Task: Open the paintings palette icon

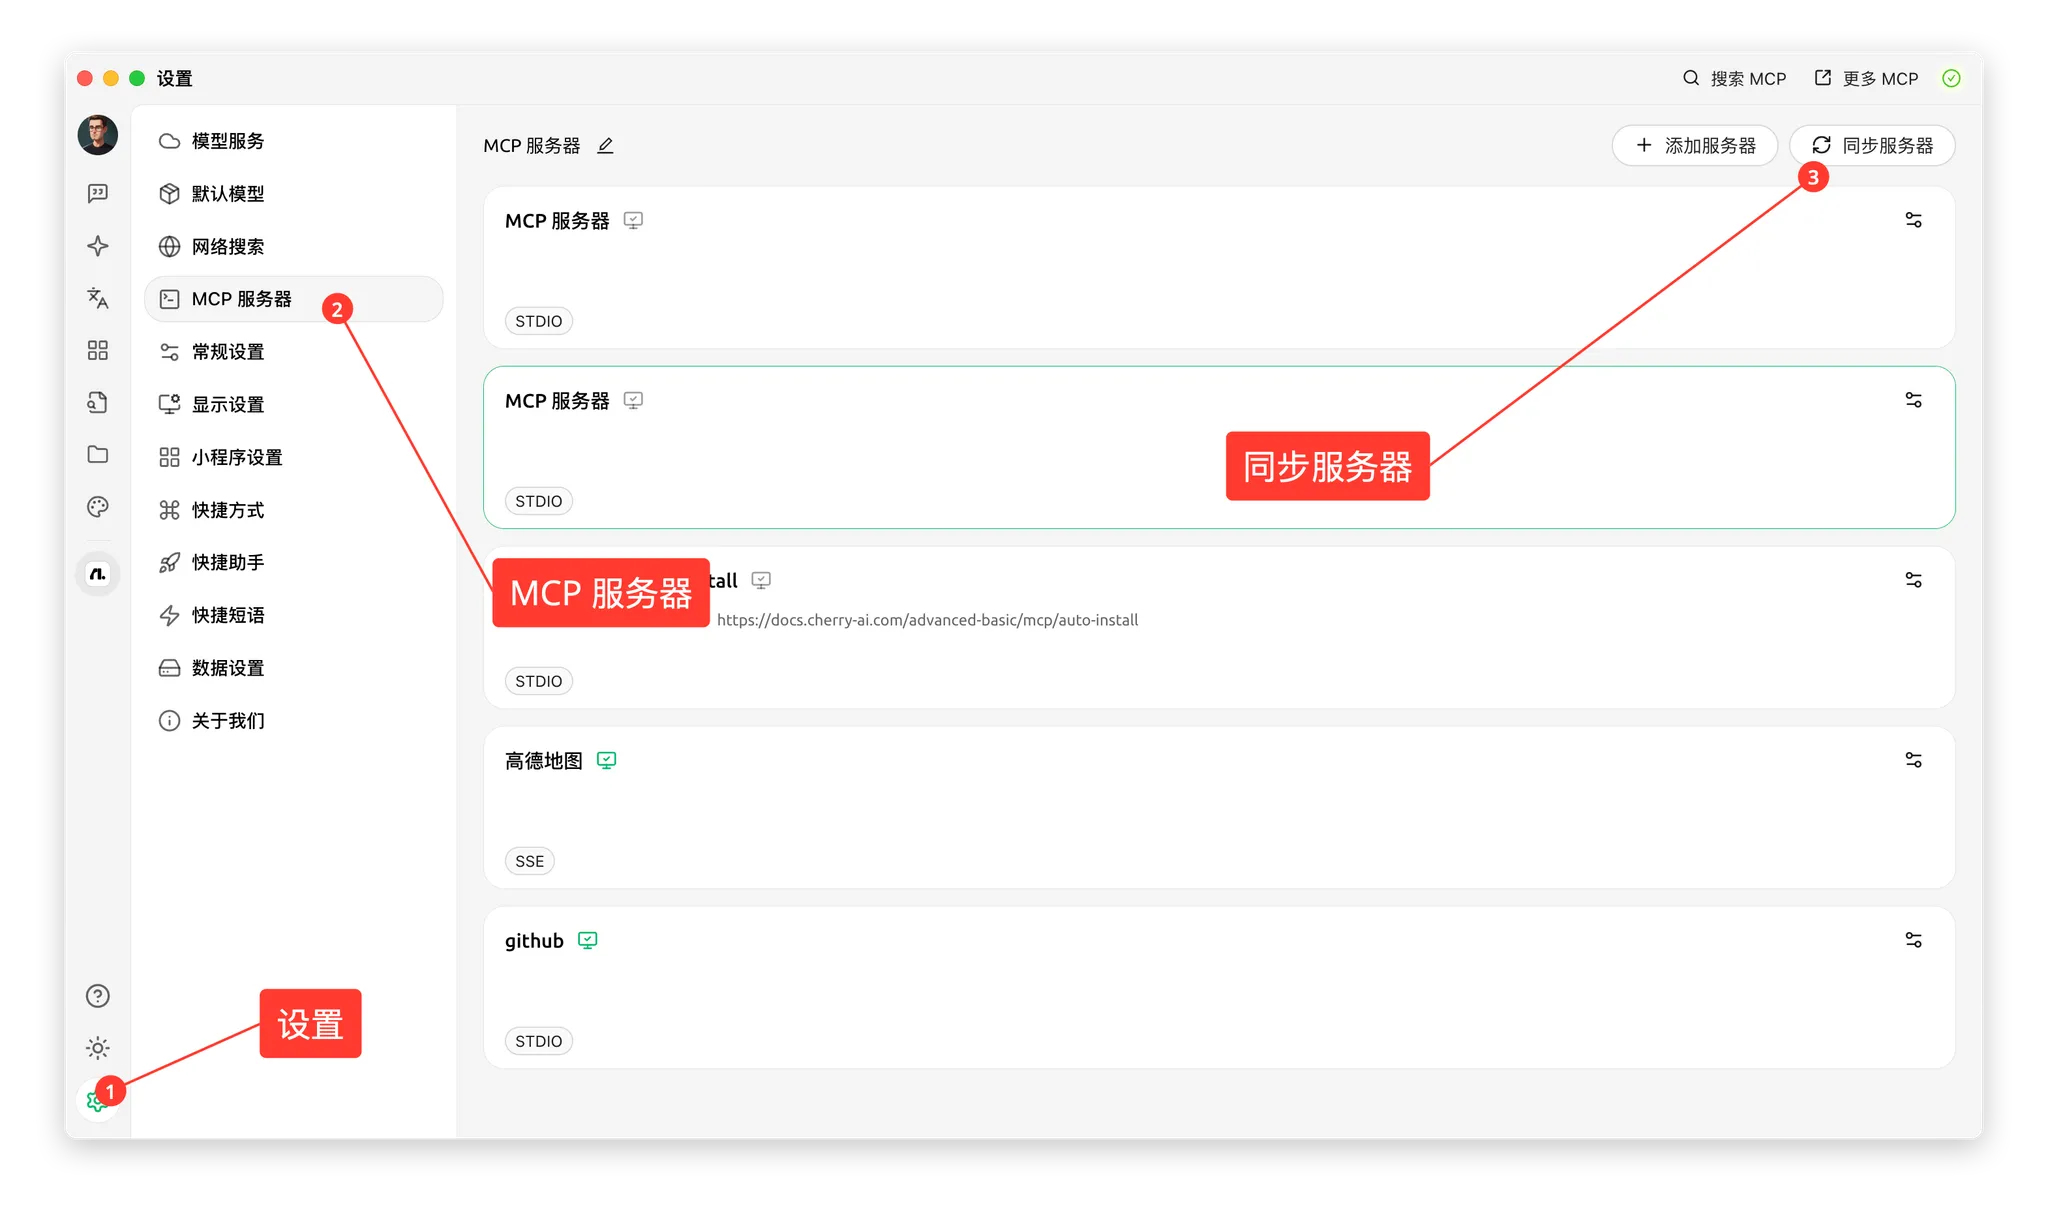Action: click(97, 507)
